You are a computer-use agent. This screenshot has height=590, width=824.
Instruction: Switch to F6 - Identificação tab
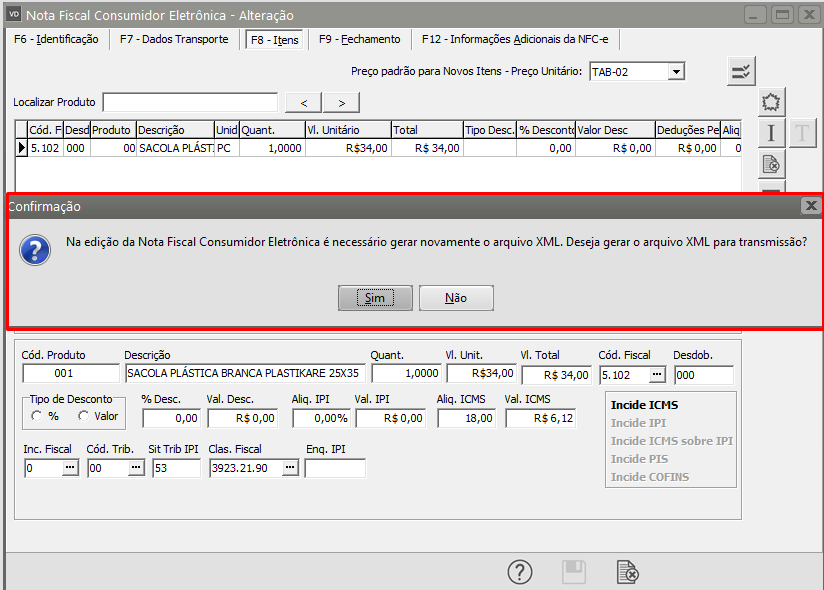point(55,39)
